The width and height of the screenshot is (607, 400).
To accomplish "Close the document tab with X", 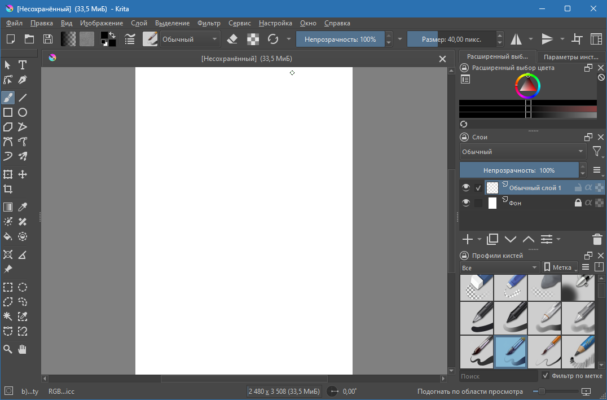I will point(442,59).
